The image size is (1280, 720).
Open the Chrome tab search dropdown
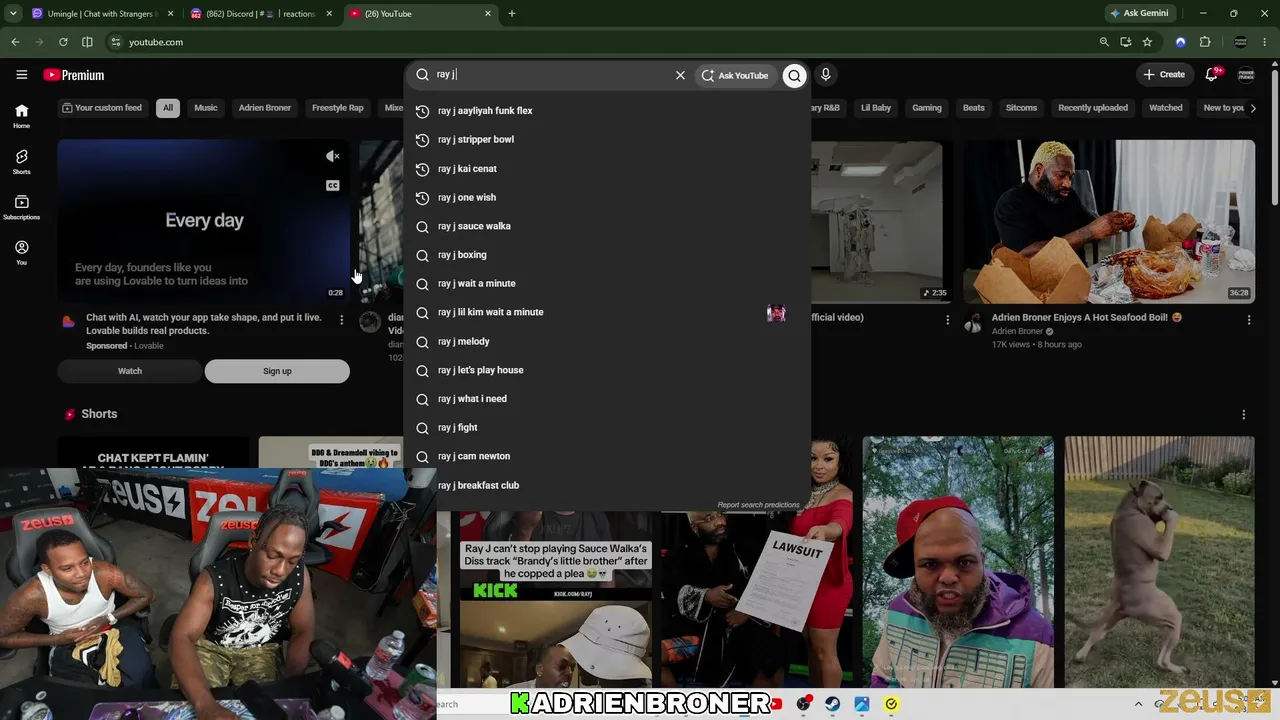click(x=13, y=14)
